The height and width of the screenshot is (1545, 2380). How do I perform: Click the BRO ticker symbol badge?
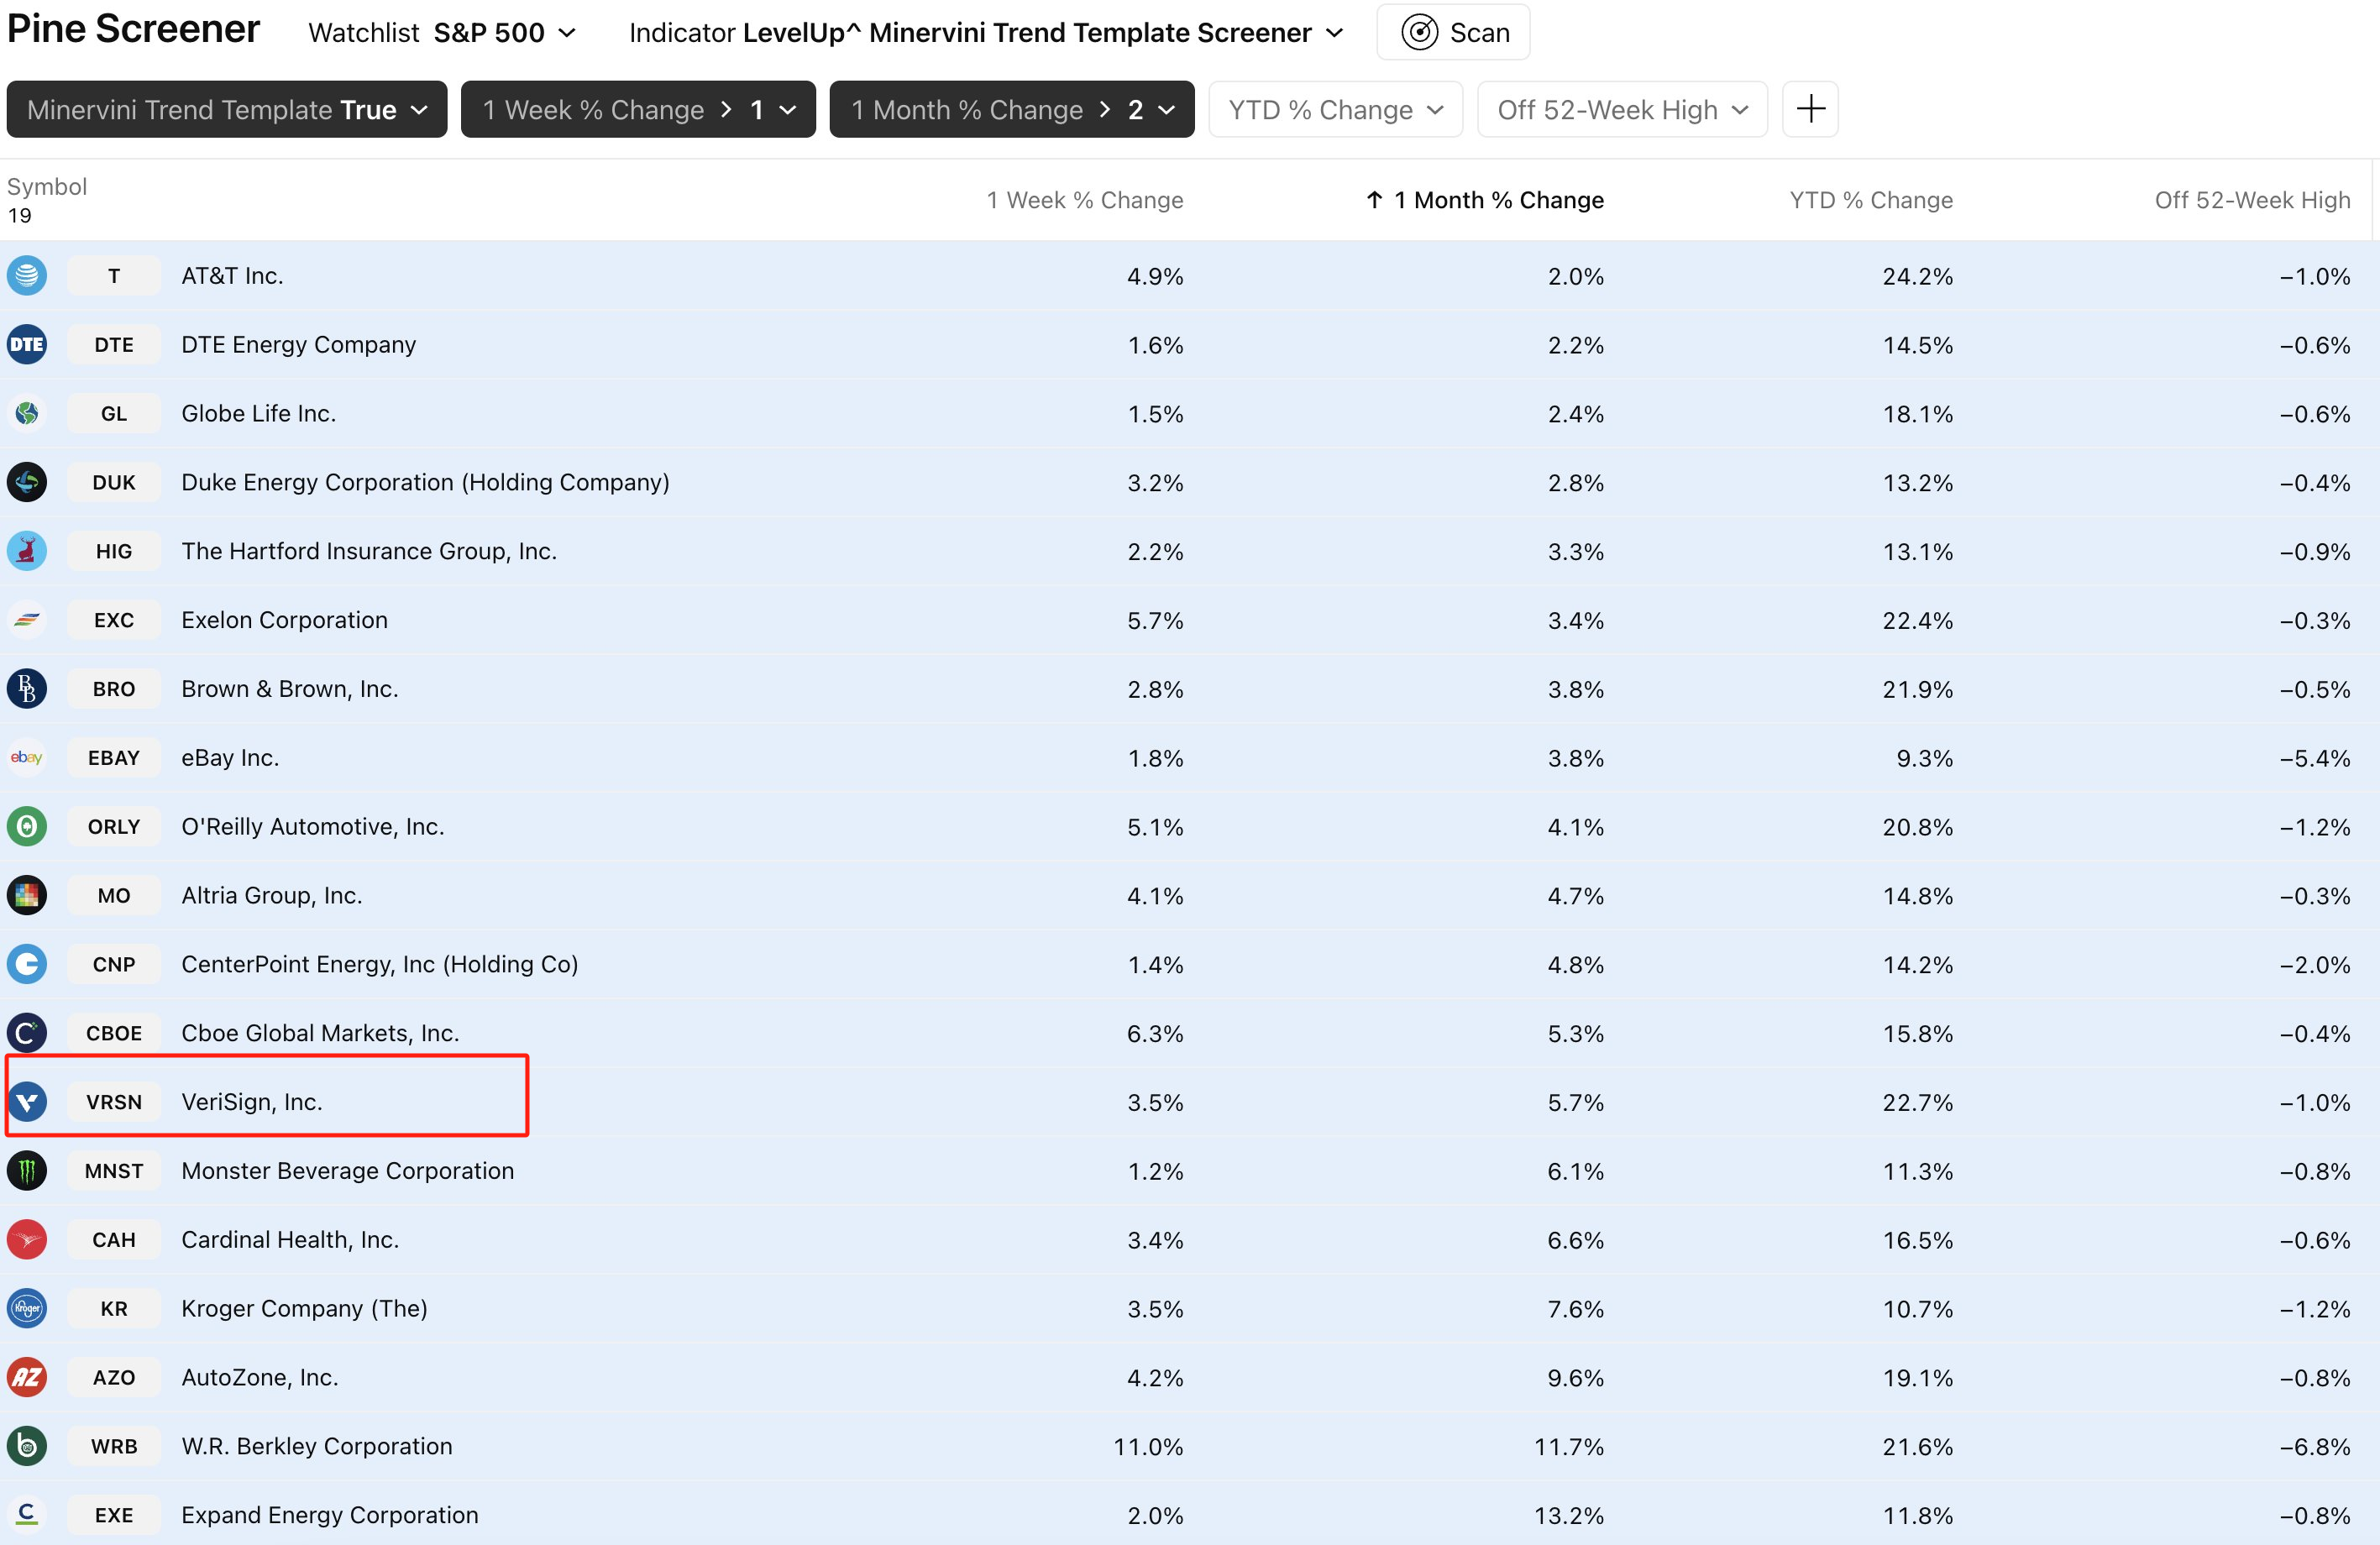pyautogui.click(x=114, y=689)
